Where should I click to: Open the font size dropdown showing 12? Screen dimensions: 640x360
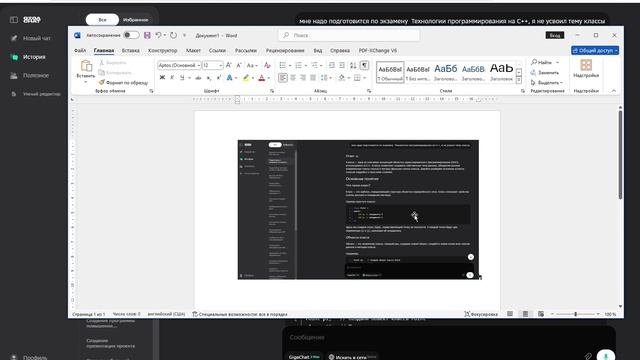click(x=220, y=65)
